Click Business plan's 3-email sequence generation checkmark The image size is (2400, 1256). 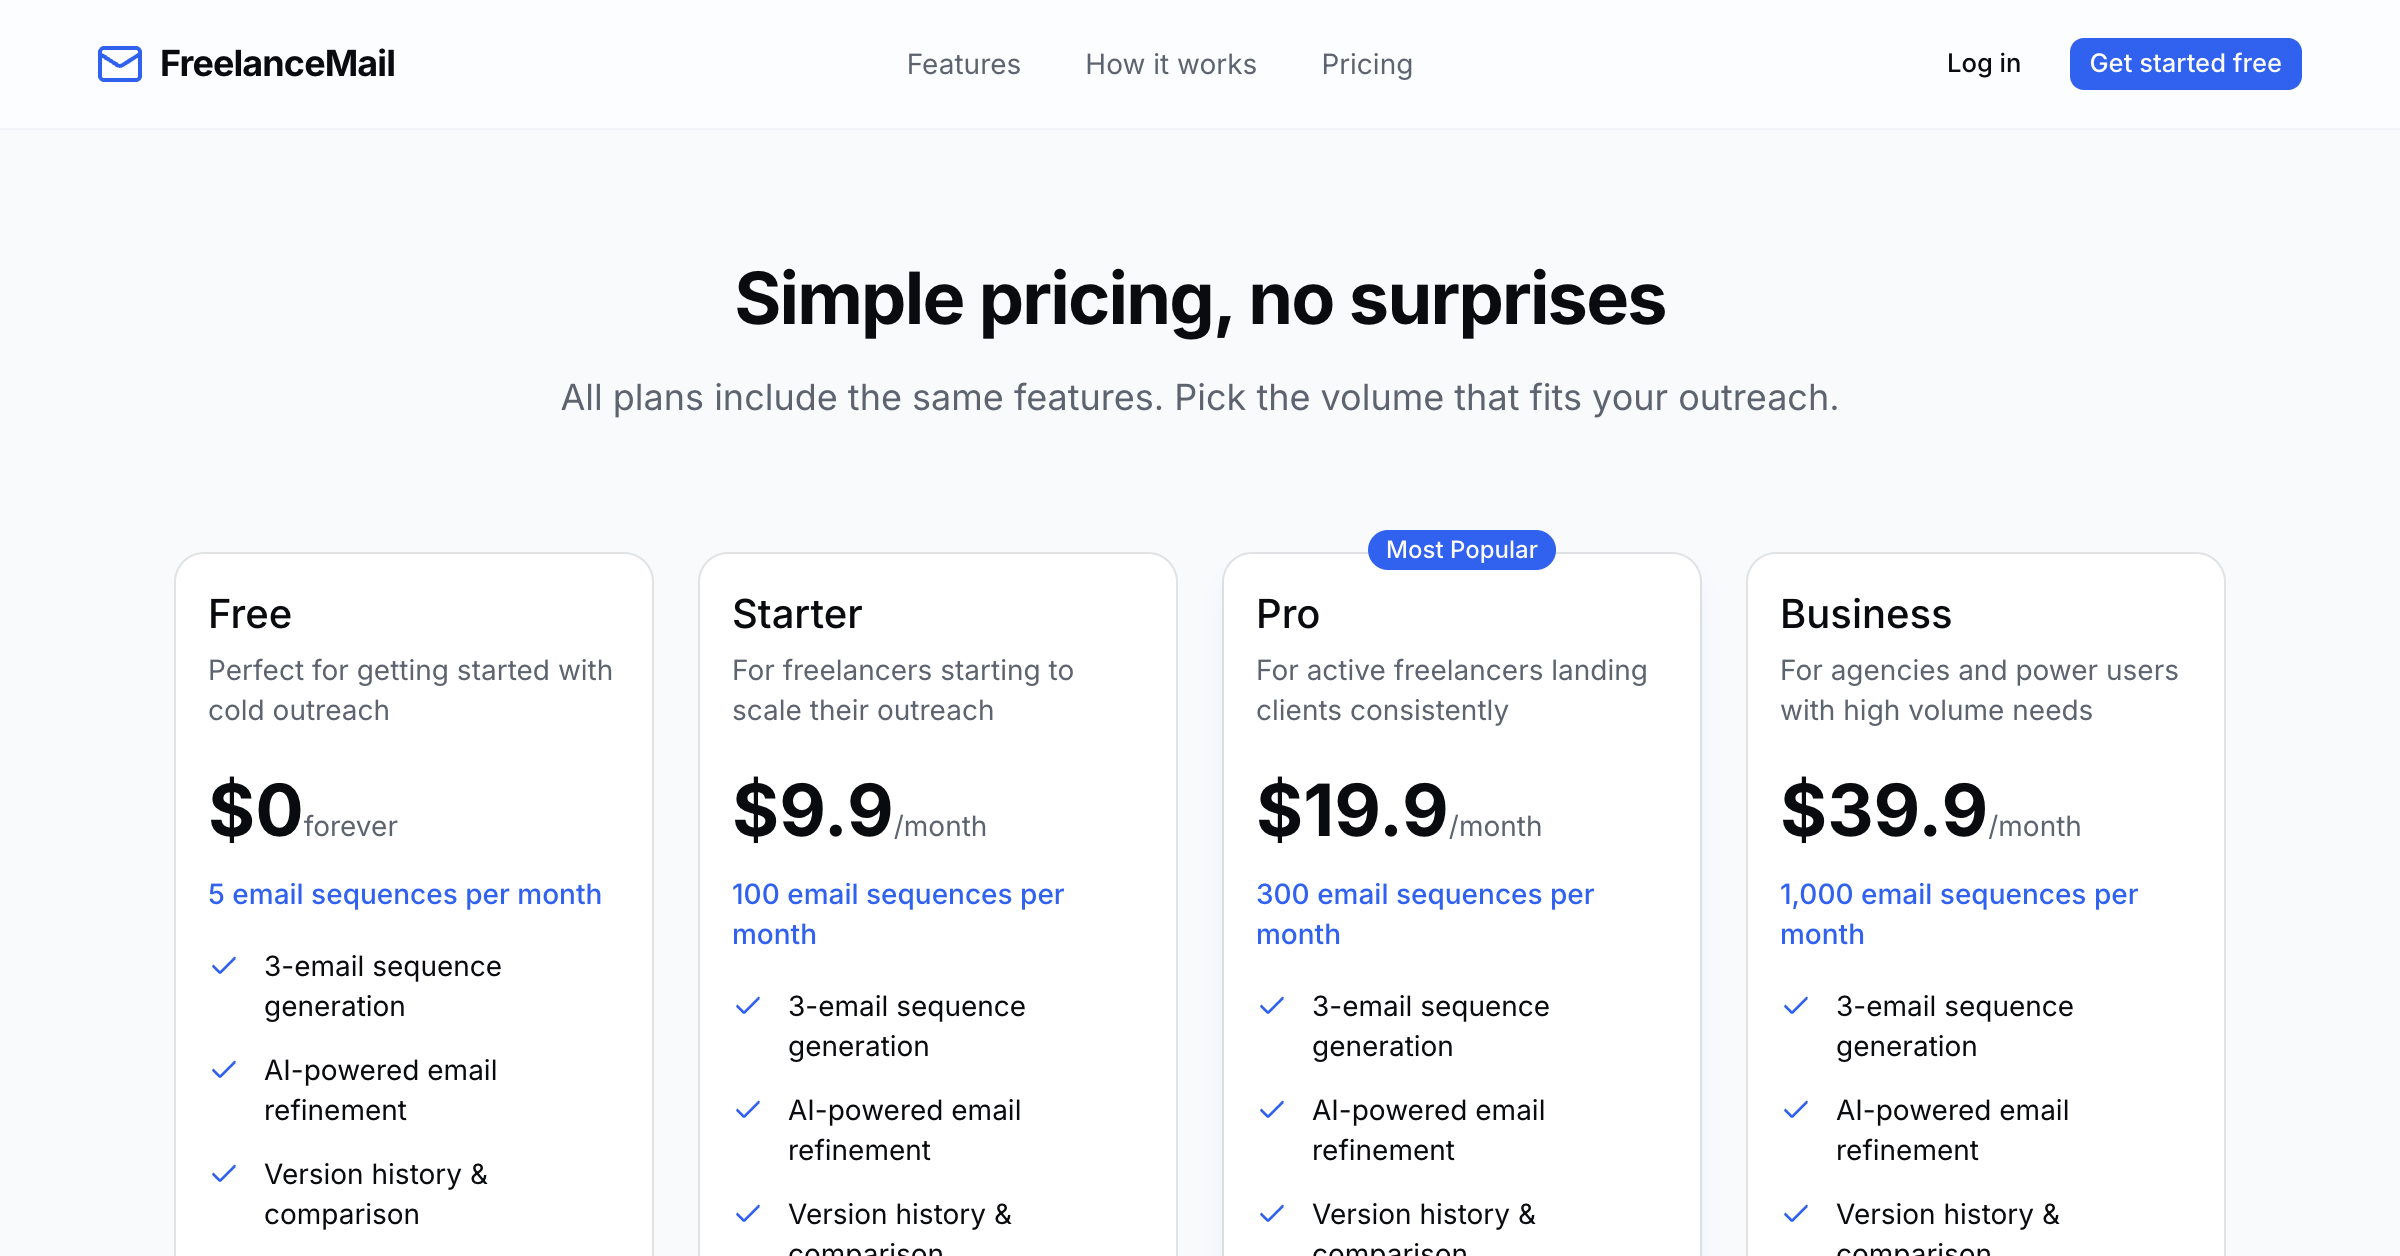[1796, 1006]
